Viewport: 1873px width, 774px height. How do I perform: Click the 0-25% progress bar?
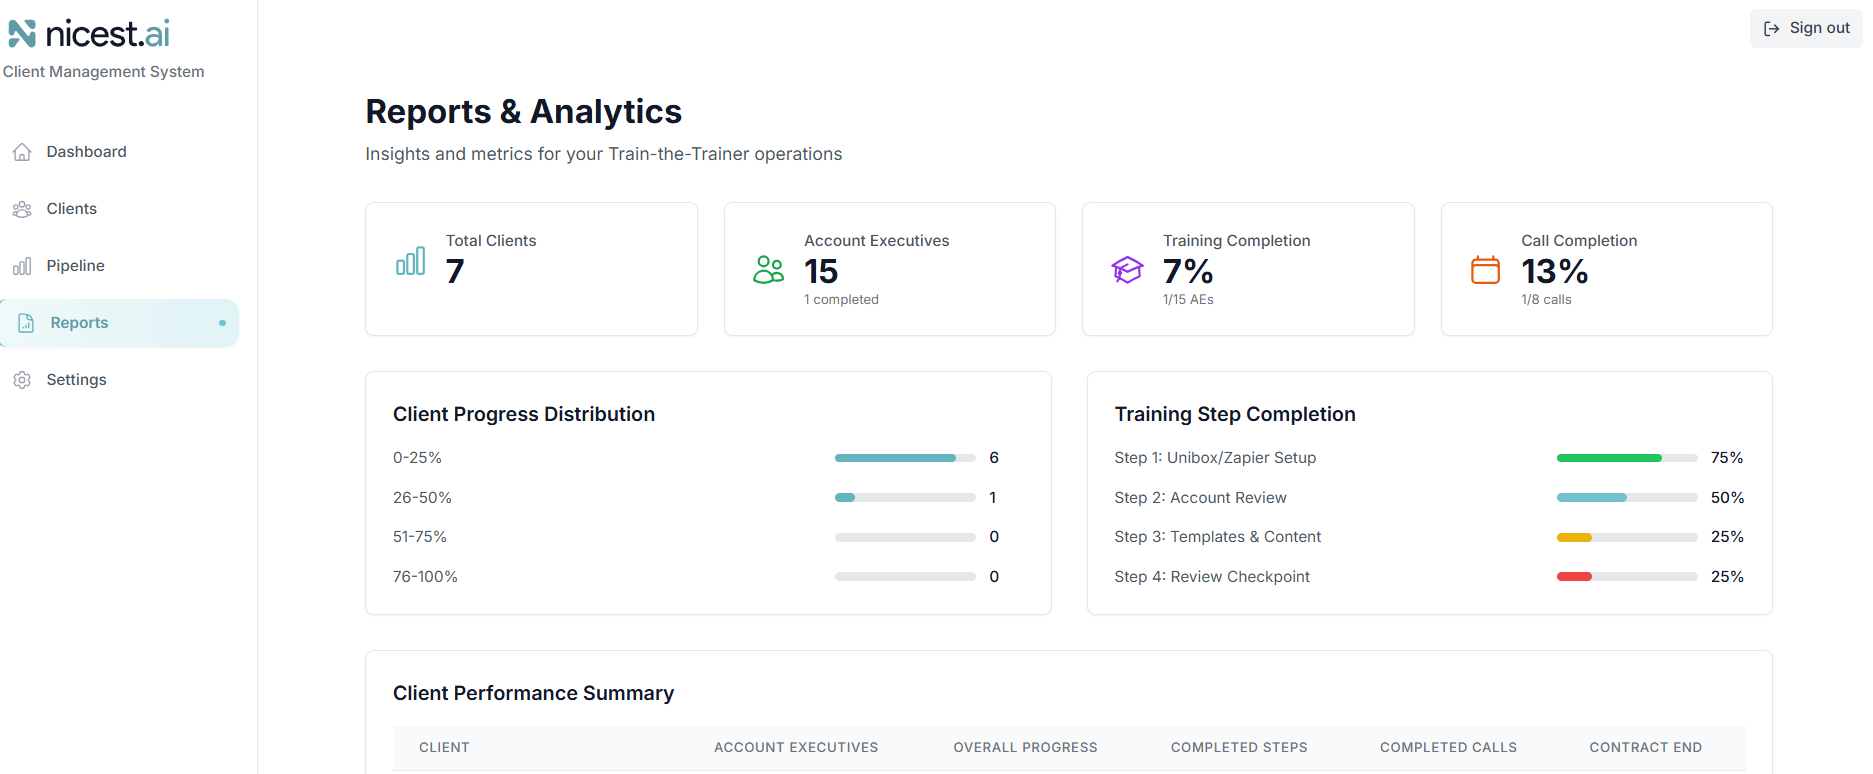[x=905, y=458]
